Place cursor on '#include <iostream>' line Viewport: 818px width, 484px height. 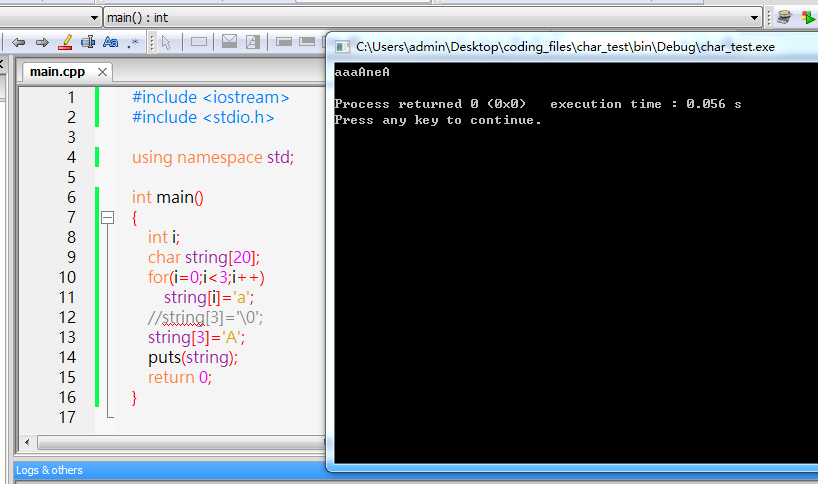coord(211,98)
